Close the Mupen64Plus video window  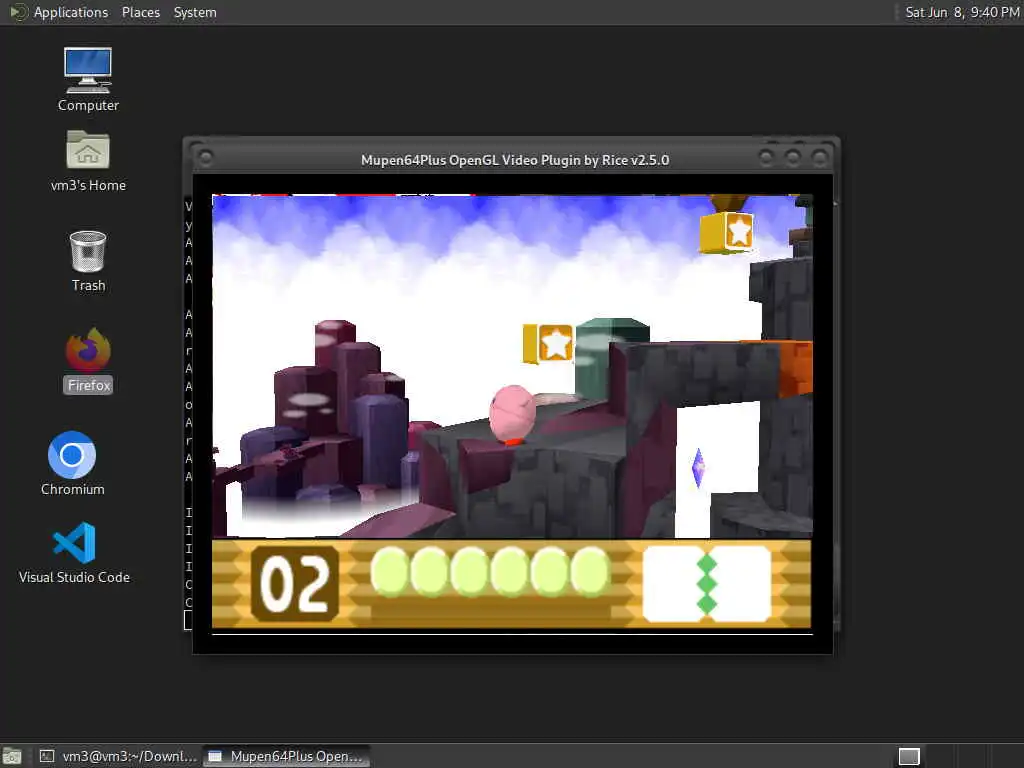coord(819,157)
